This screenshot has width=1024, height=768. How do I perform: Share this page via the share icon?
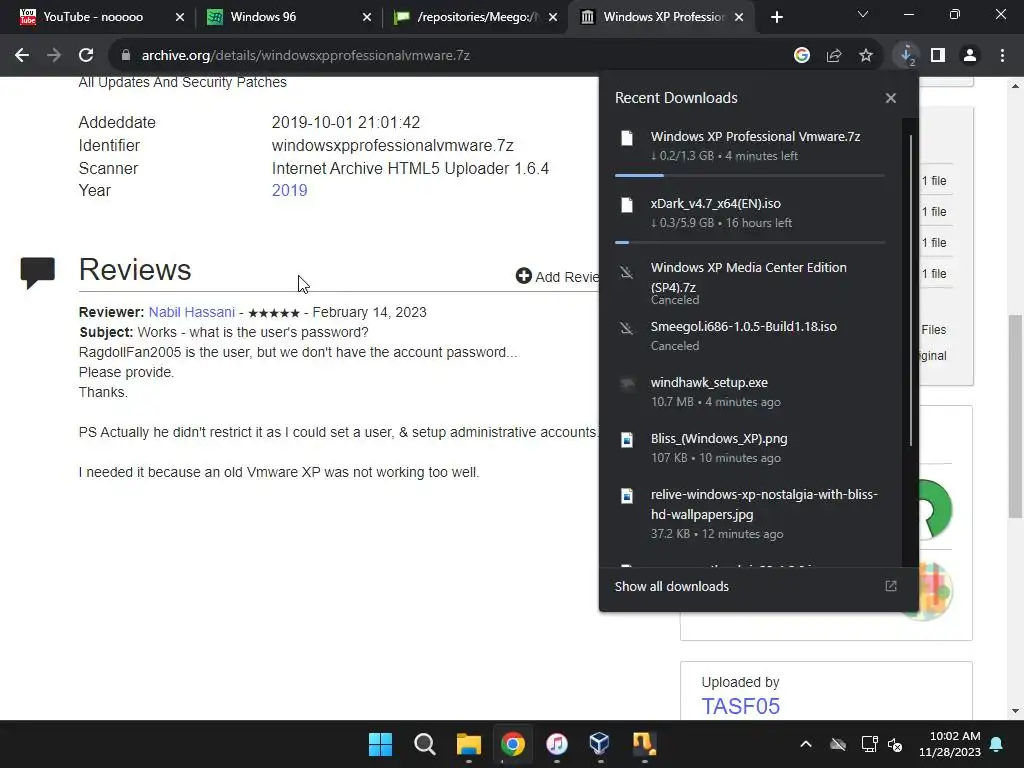[834, 56]
